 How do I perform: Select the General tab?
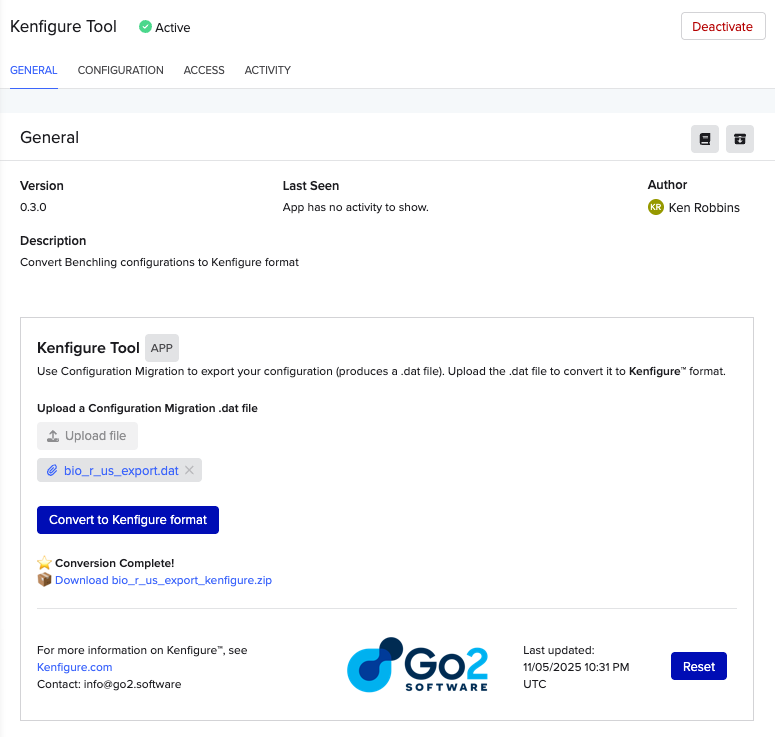click(33, 71)
